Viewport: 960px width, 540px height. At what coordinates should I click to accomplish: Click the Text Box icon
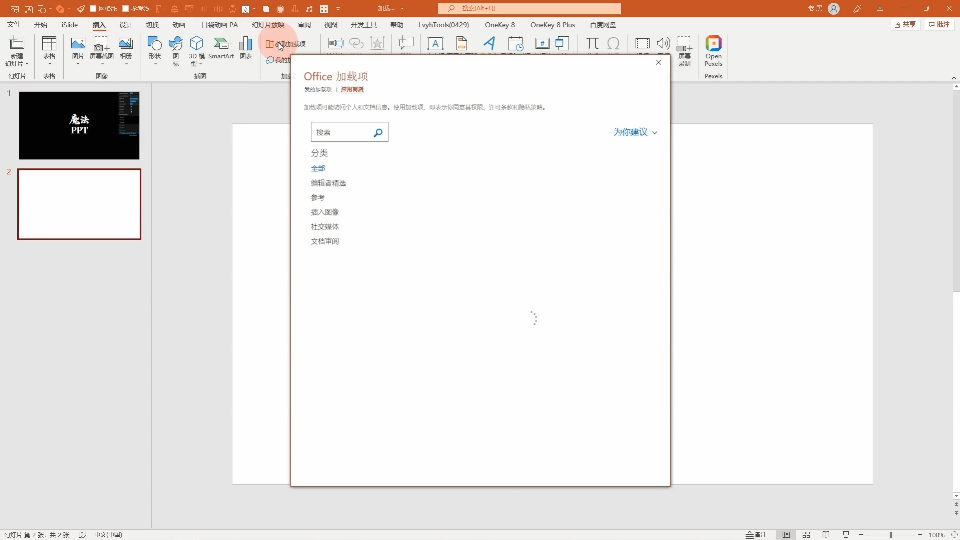coord(435,43)
